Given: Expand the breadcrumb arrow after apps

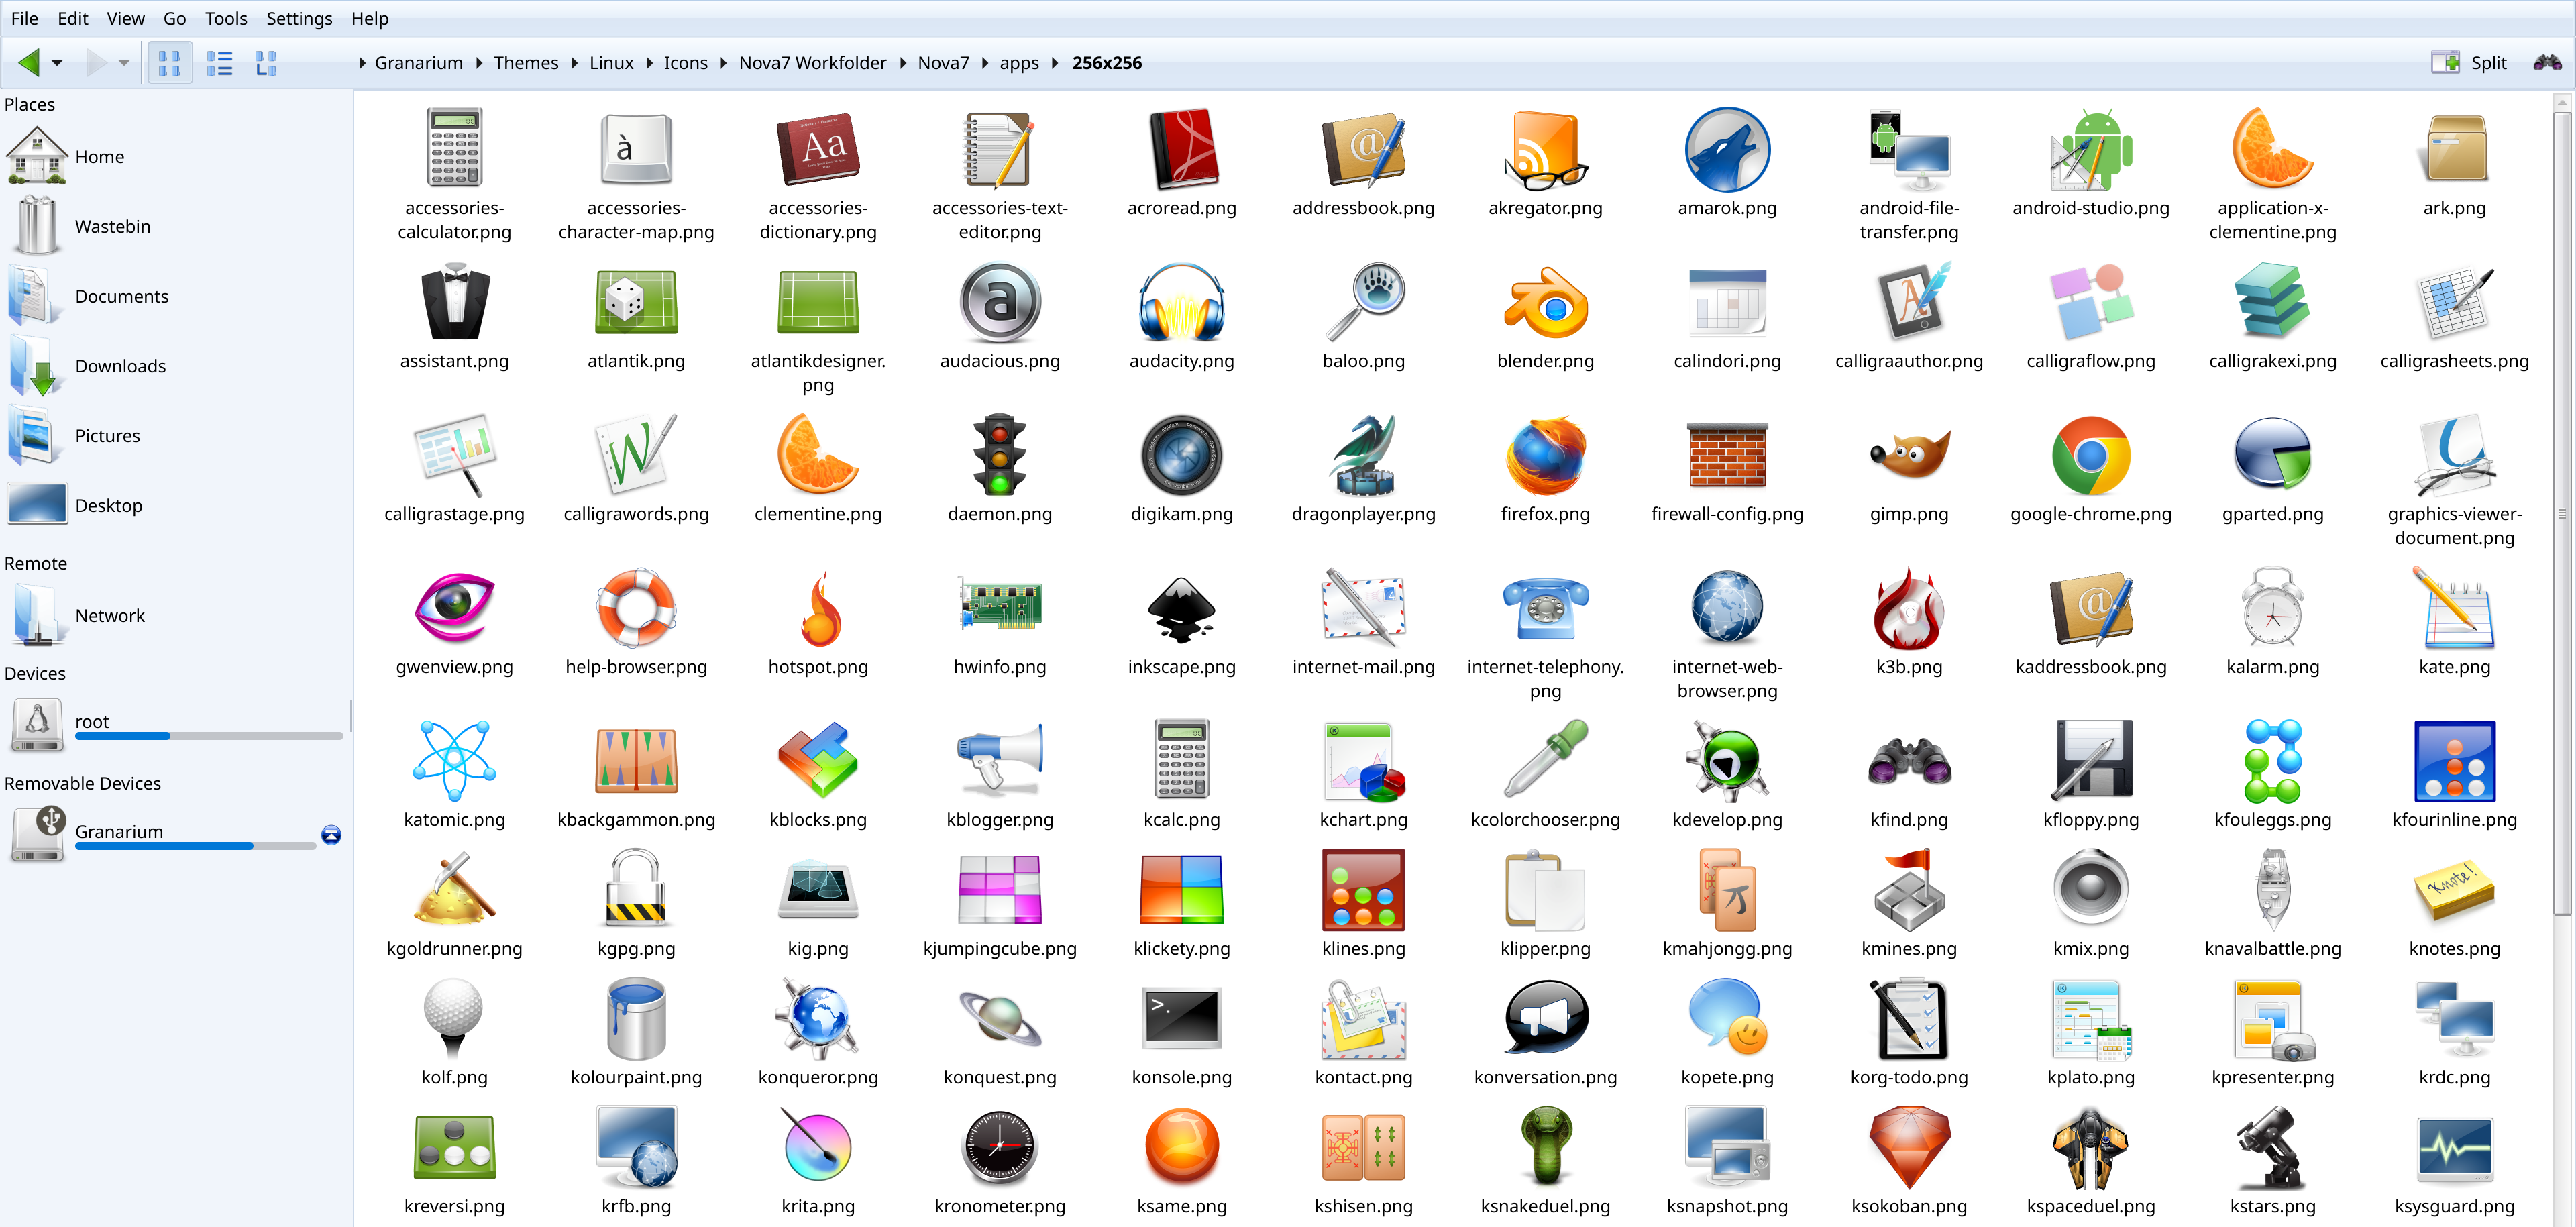Looking at the screenshot, I should coord(1055,62).
